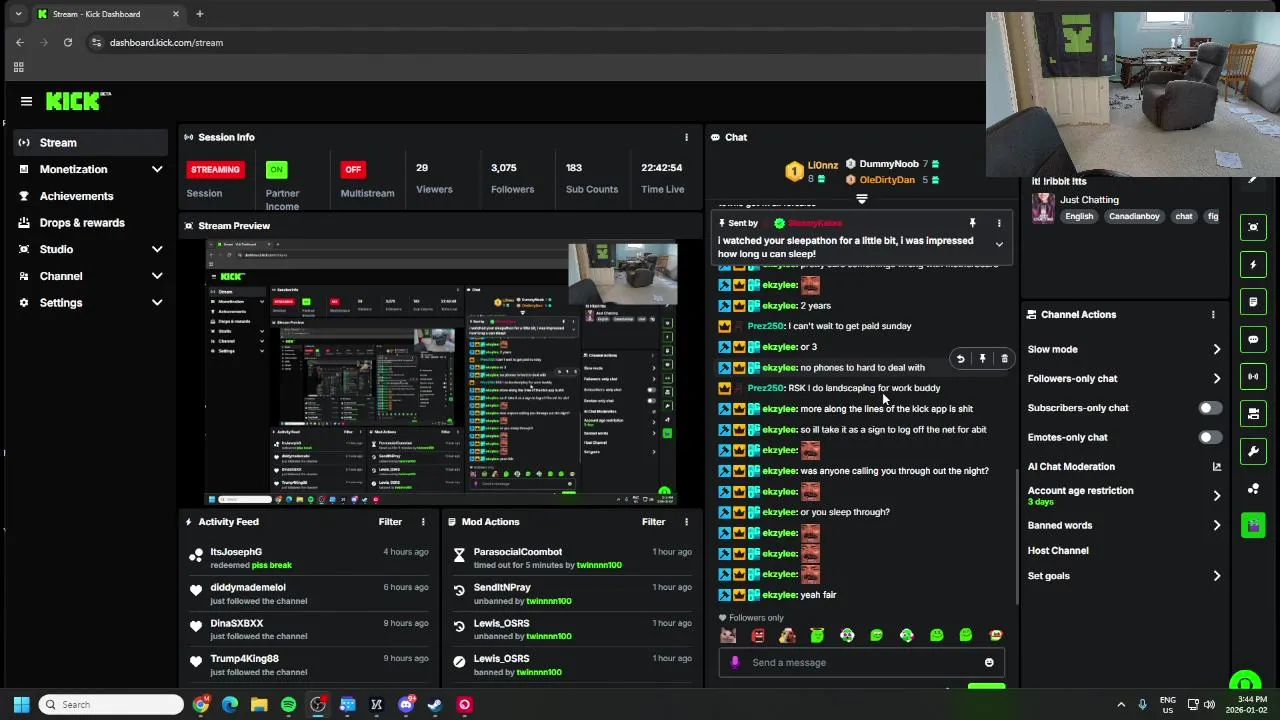Collapse chat leaderboard arrow
1280x720 pixels.
(861, 199)
